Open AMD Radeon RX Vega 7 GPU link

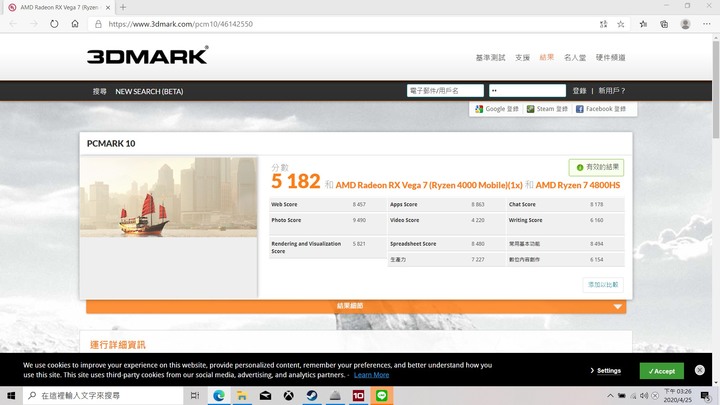click(x=429, y=185)
